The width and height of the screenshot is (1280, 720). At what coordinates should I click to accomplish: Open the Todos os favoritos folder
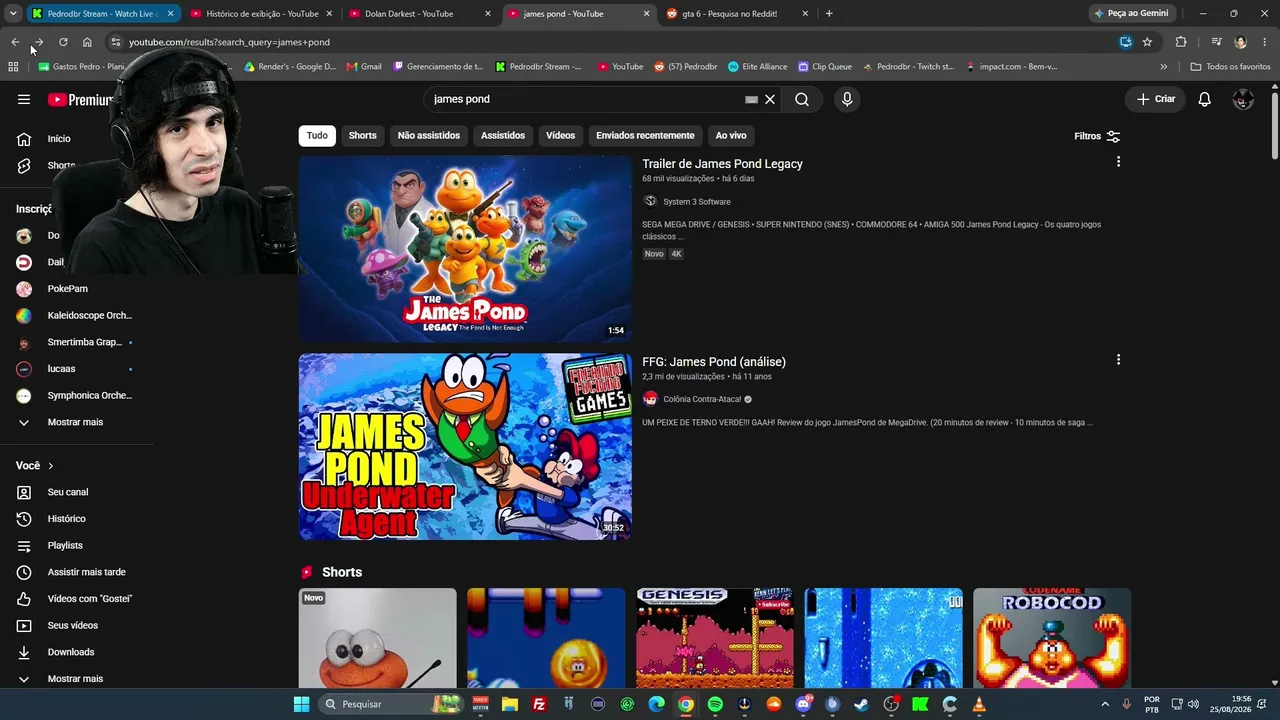click(x=1230, y=67)
